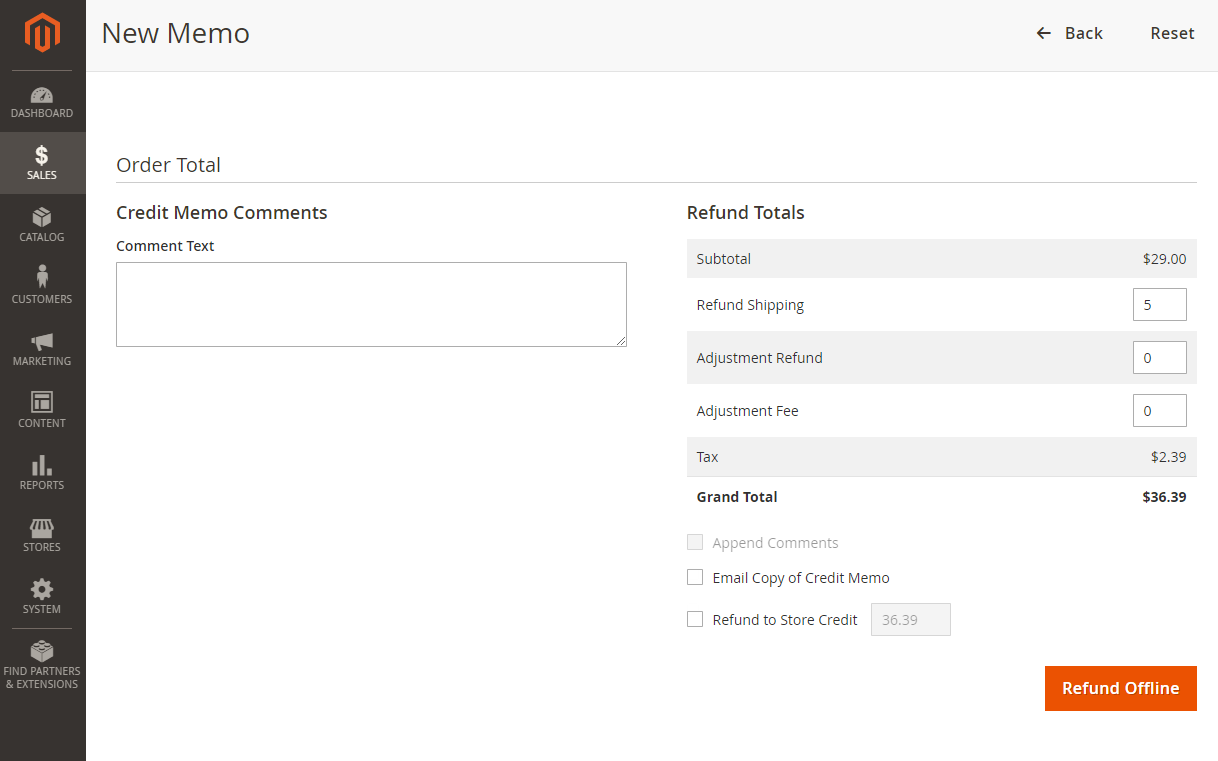This screenshot has height=761, width=1218.
Task: Click the Refund Offline button
Action: pos(1121,688)
